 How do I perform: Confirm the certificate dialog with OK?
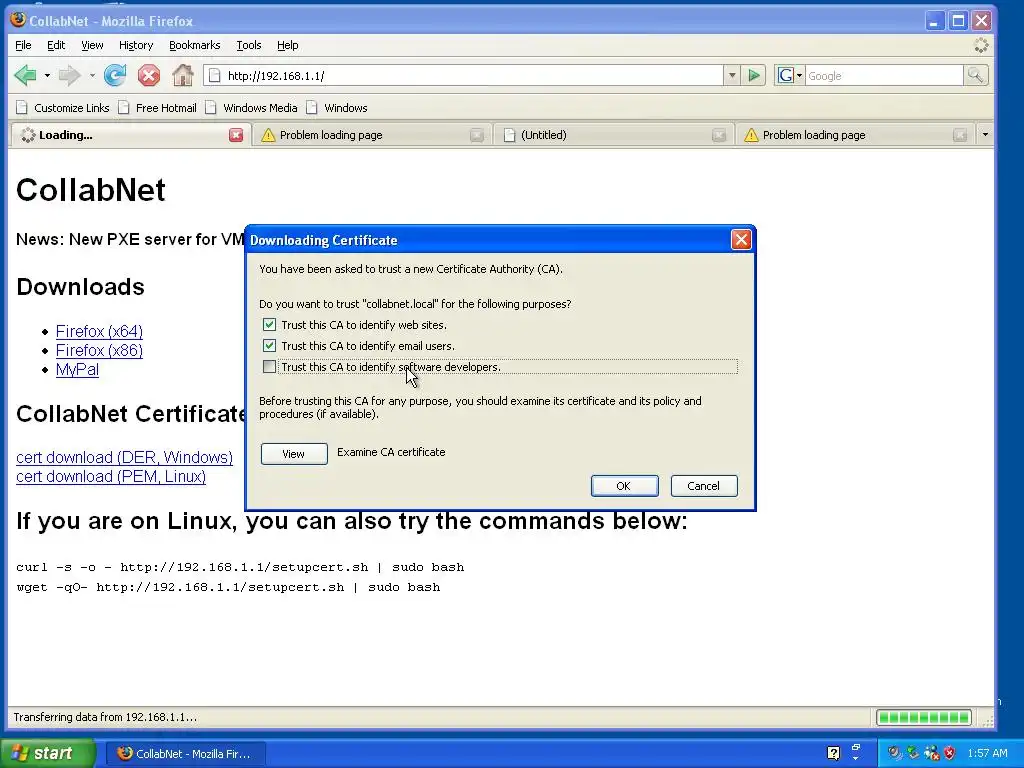point(624,486)
